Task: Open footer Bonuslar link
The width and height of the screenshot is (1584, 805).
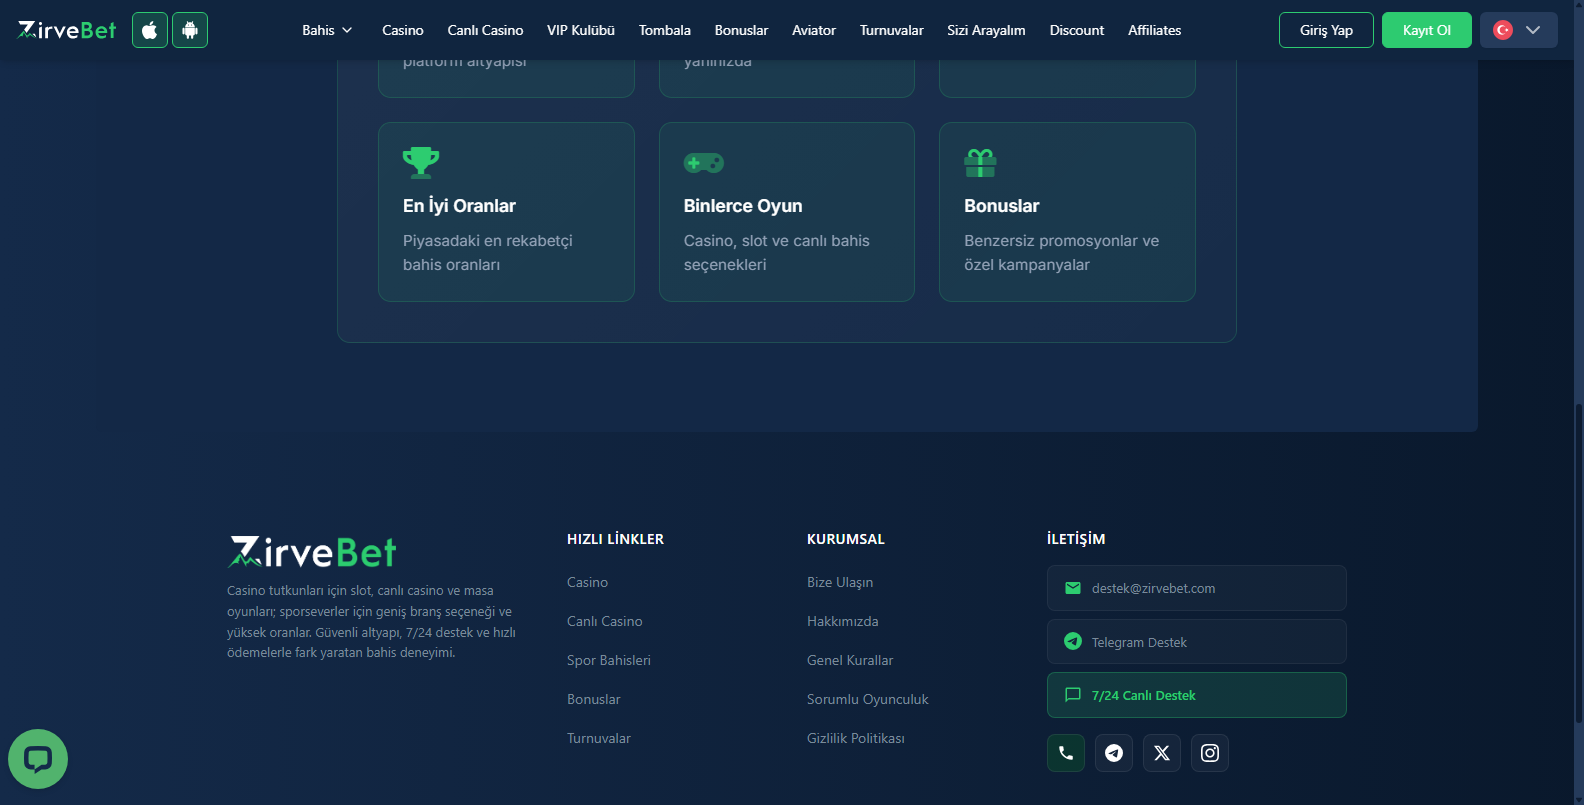Action: [594, 699]
